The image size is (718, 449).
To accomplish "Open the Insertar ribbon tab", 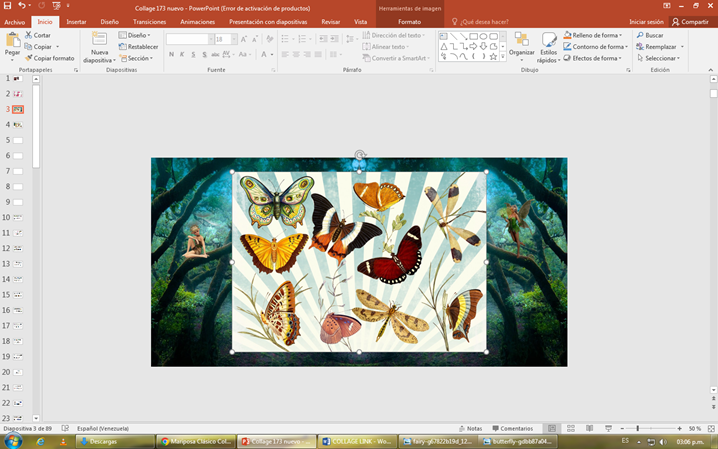I will click(x=76, y=22).
